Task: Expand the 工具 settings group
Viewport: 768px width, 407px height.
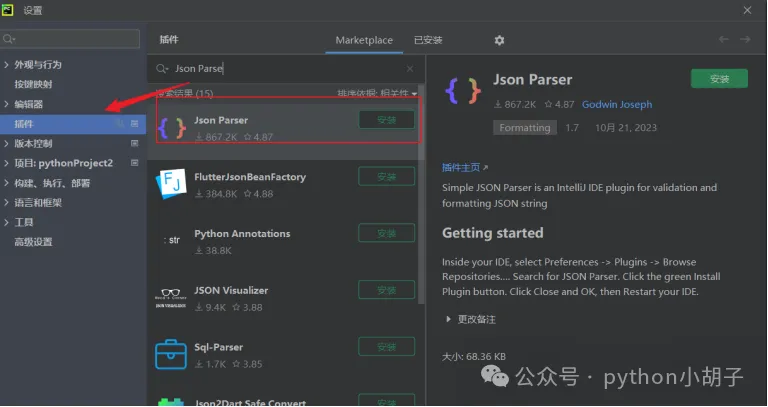Action: click(x=6, y=222)
